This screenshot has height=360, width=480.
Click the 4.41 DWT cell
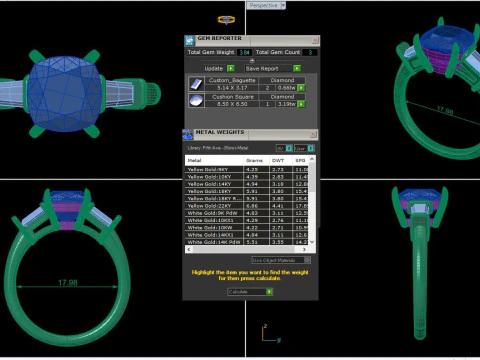[x=281, y=206]
